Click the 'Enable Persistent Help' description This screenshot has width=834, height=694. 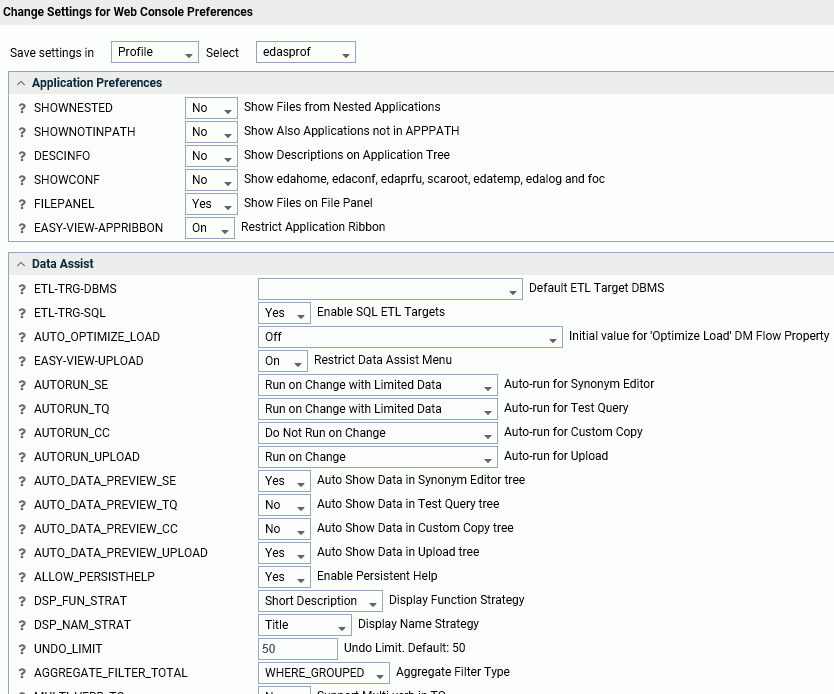click(377, 576)
